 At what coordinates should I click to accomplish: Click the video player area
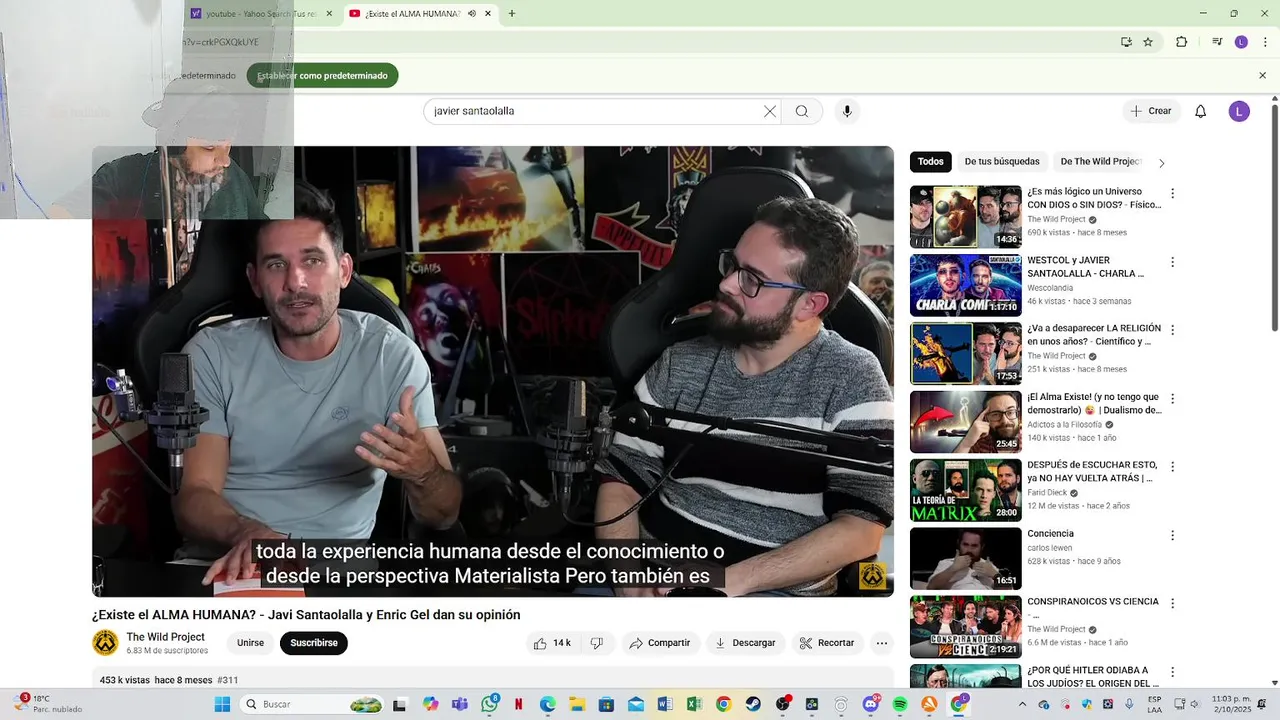[x=493, y=371]
